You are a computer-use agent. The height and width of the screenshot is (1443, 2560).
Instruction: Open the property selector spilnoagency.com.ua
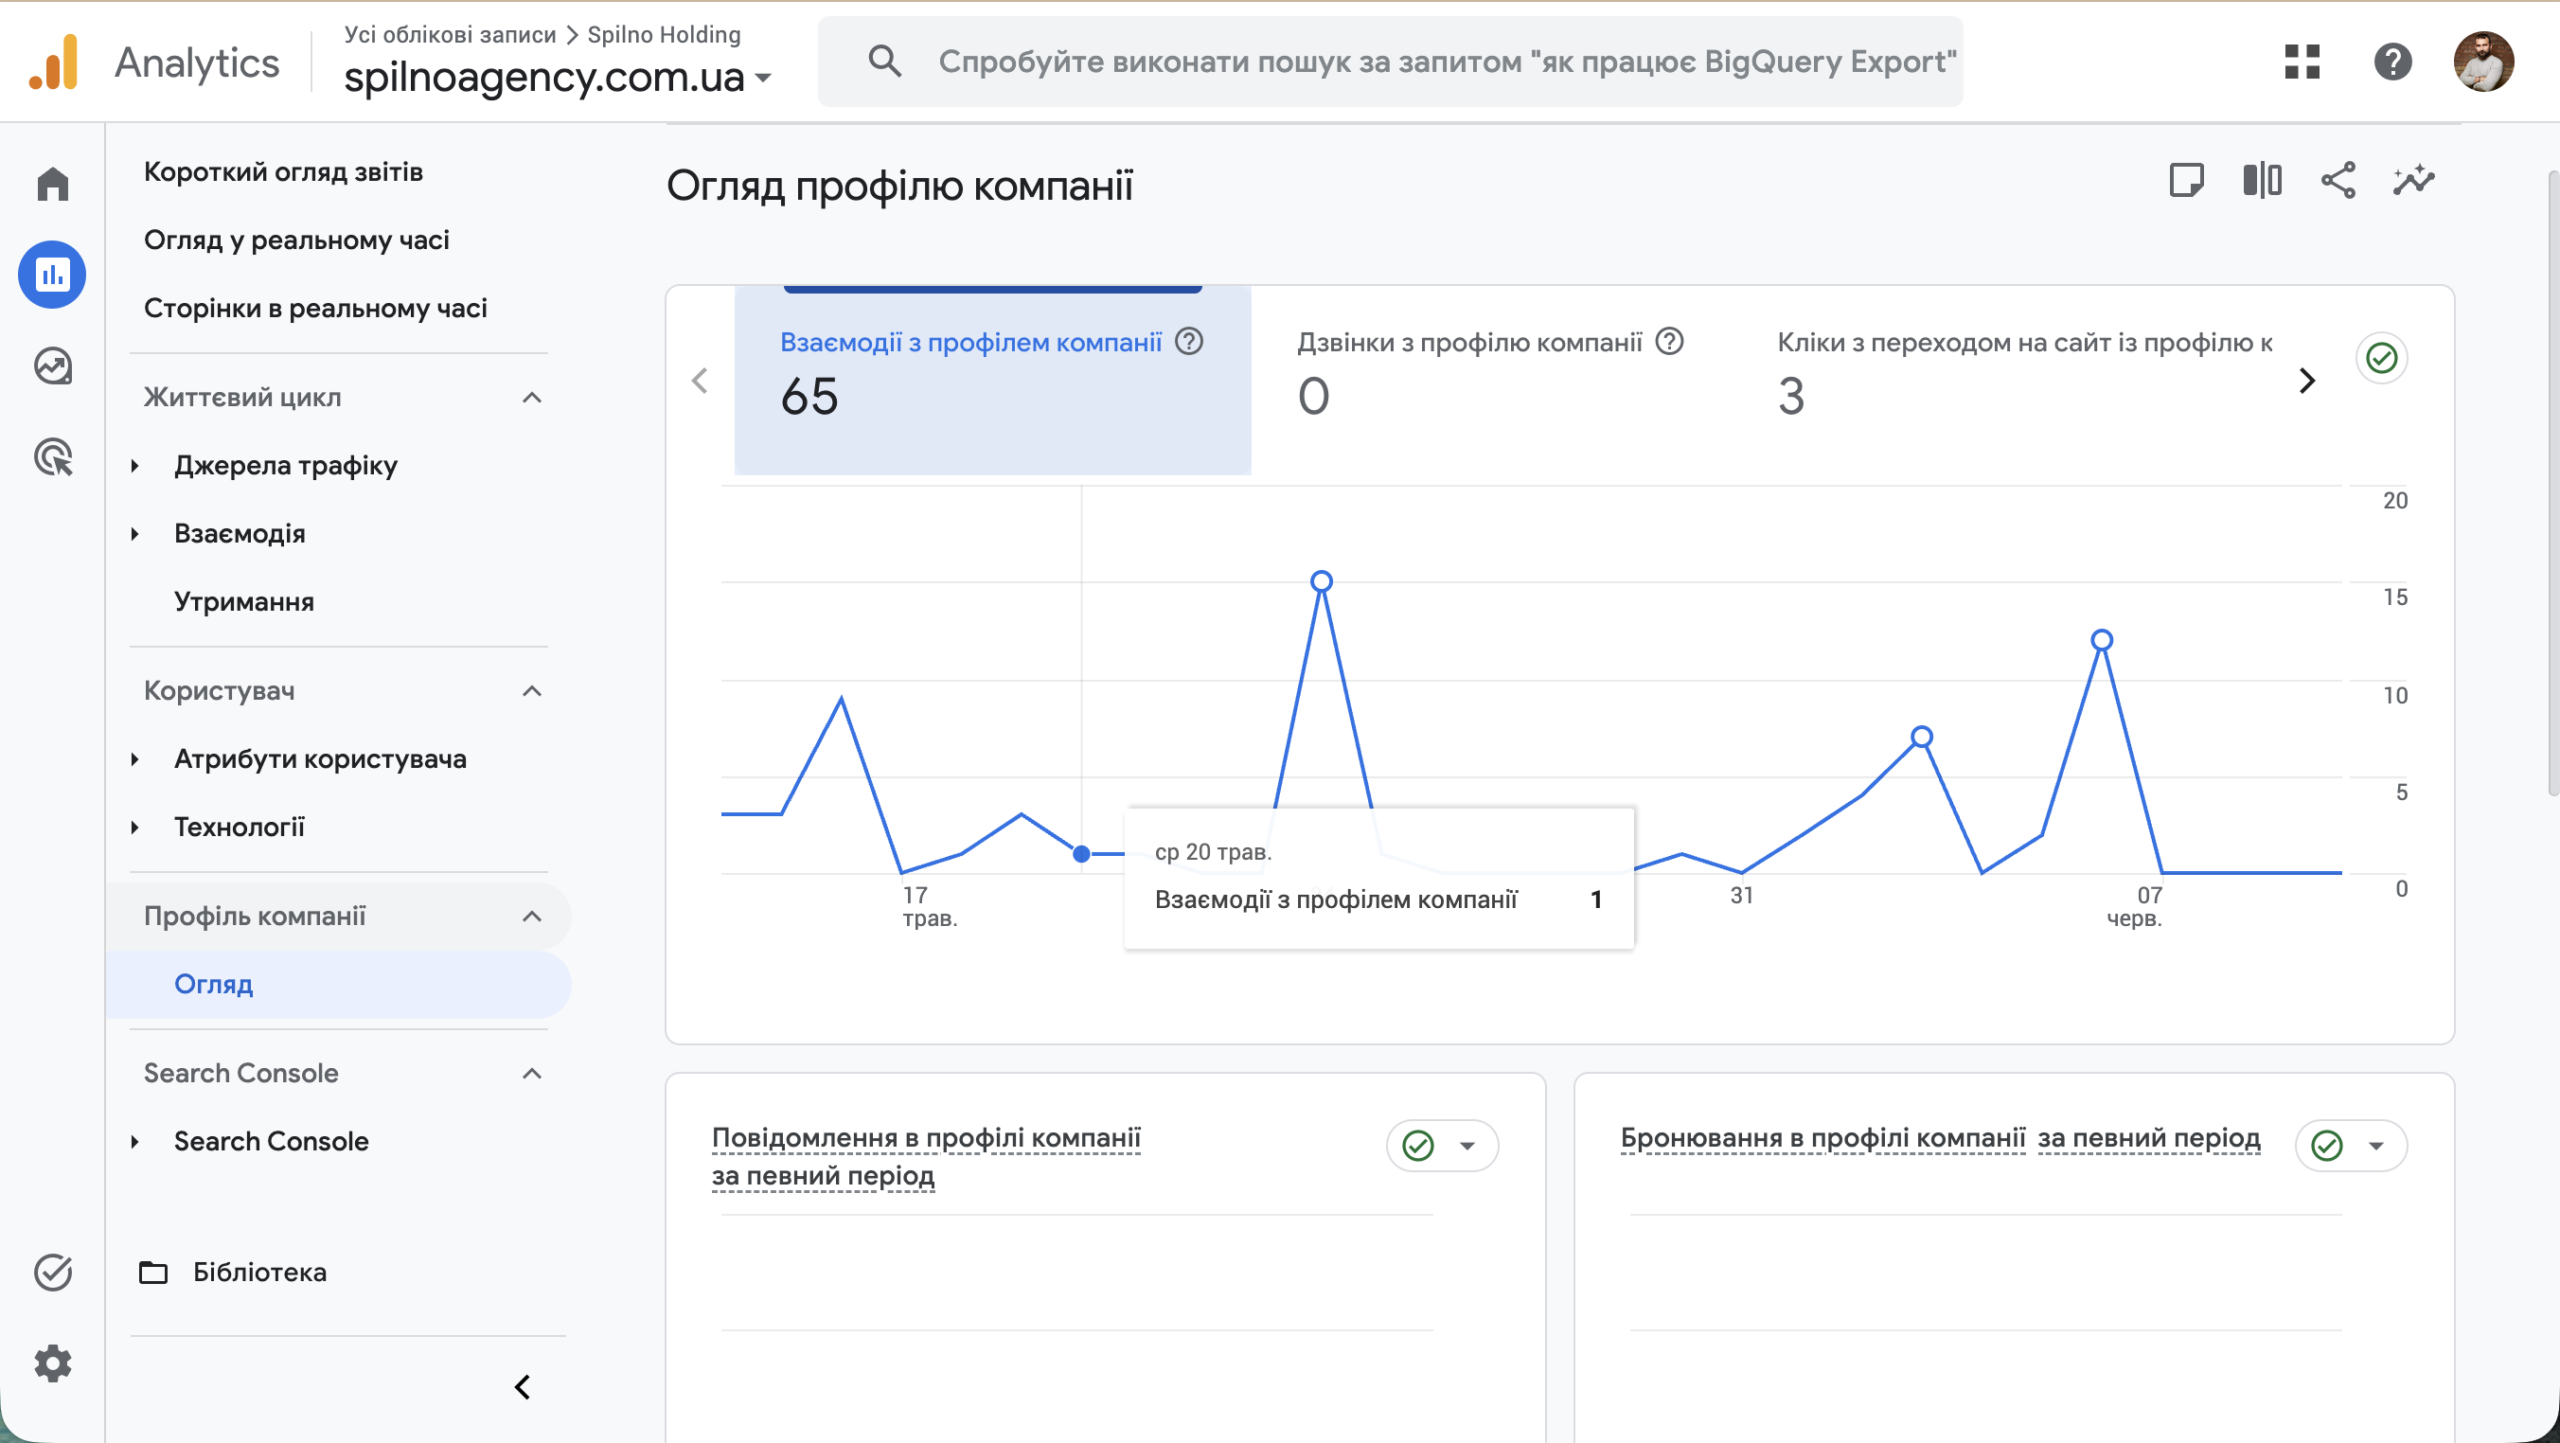click(x=557, y=77)
